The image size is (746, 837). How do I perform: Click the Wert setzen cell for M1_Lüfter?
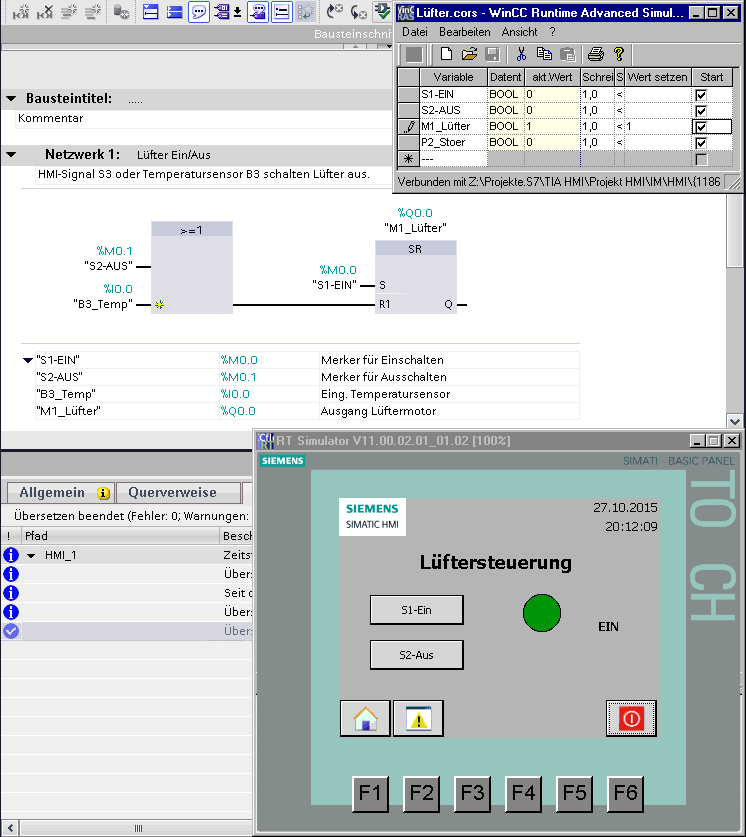656,127
